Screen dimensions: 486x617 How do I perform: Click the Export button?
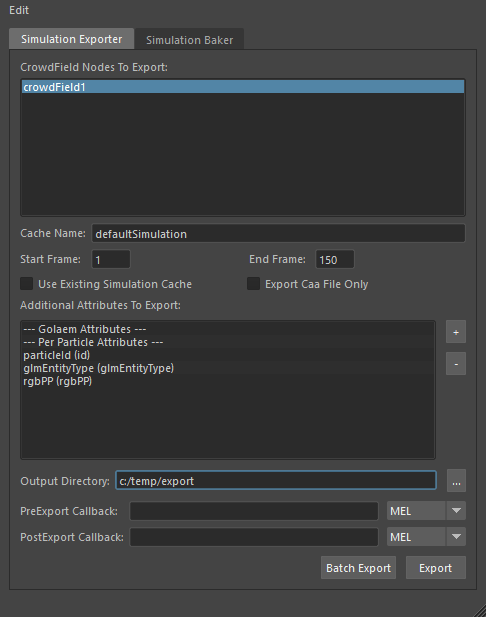(x=436, y=567)
